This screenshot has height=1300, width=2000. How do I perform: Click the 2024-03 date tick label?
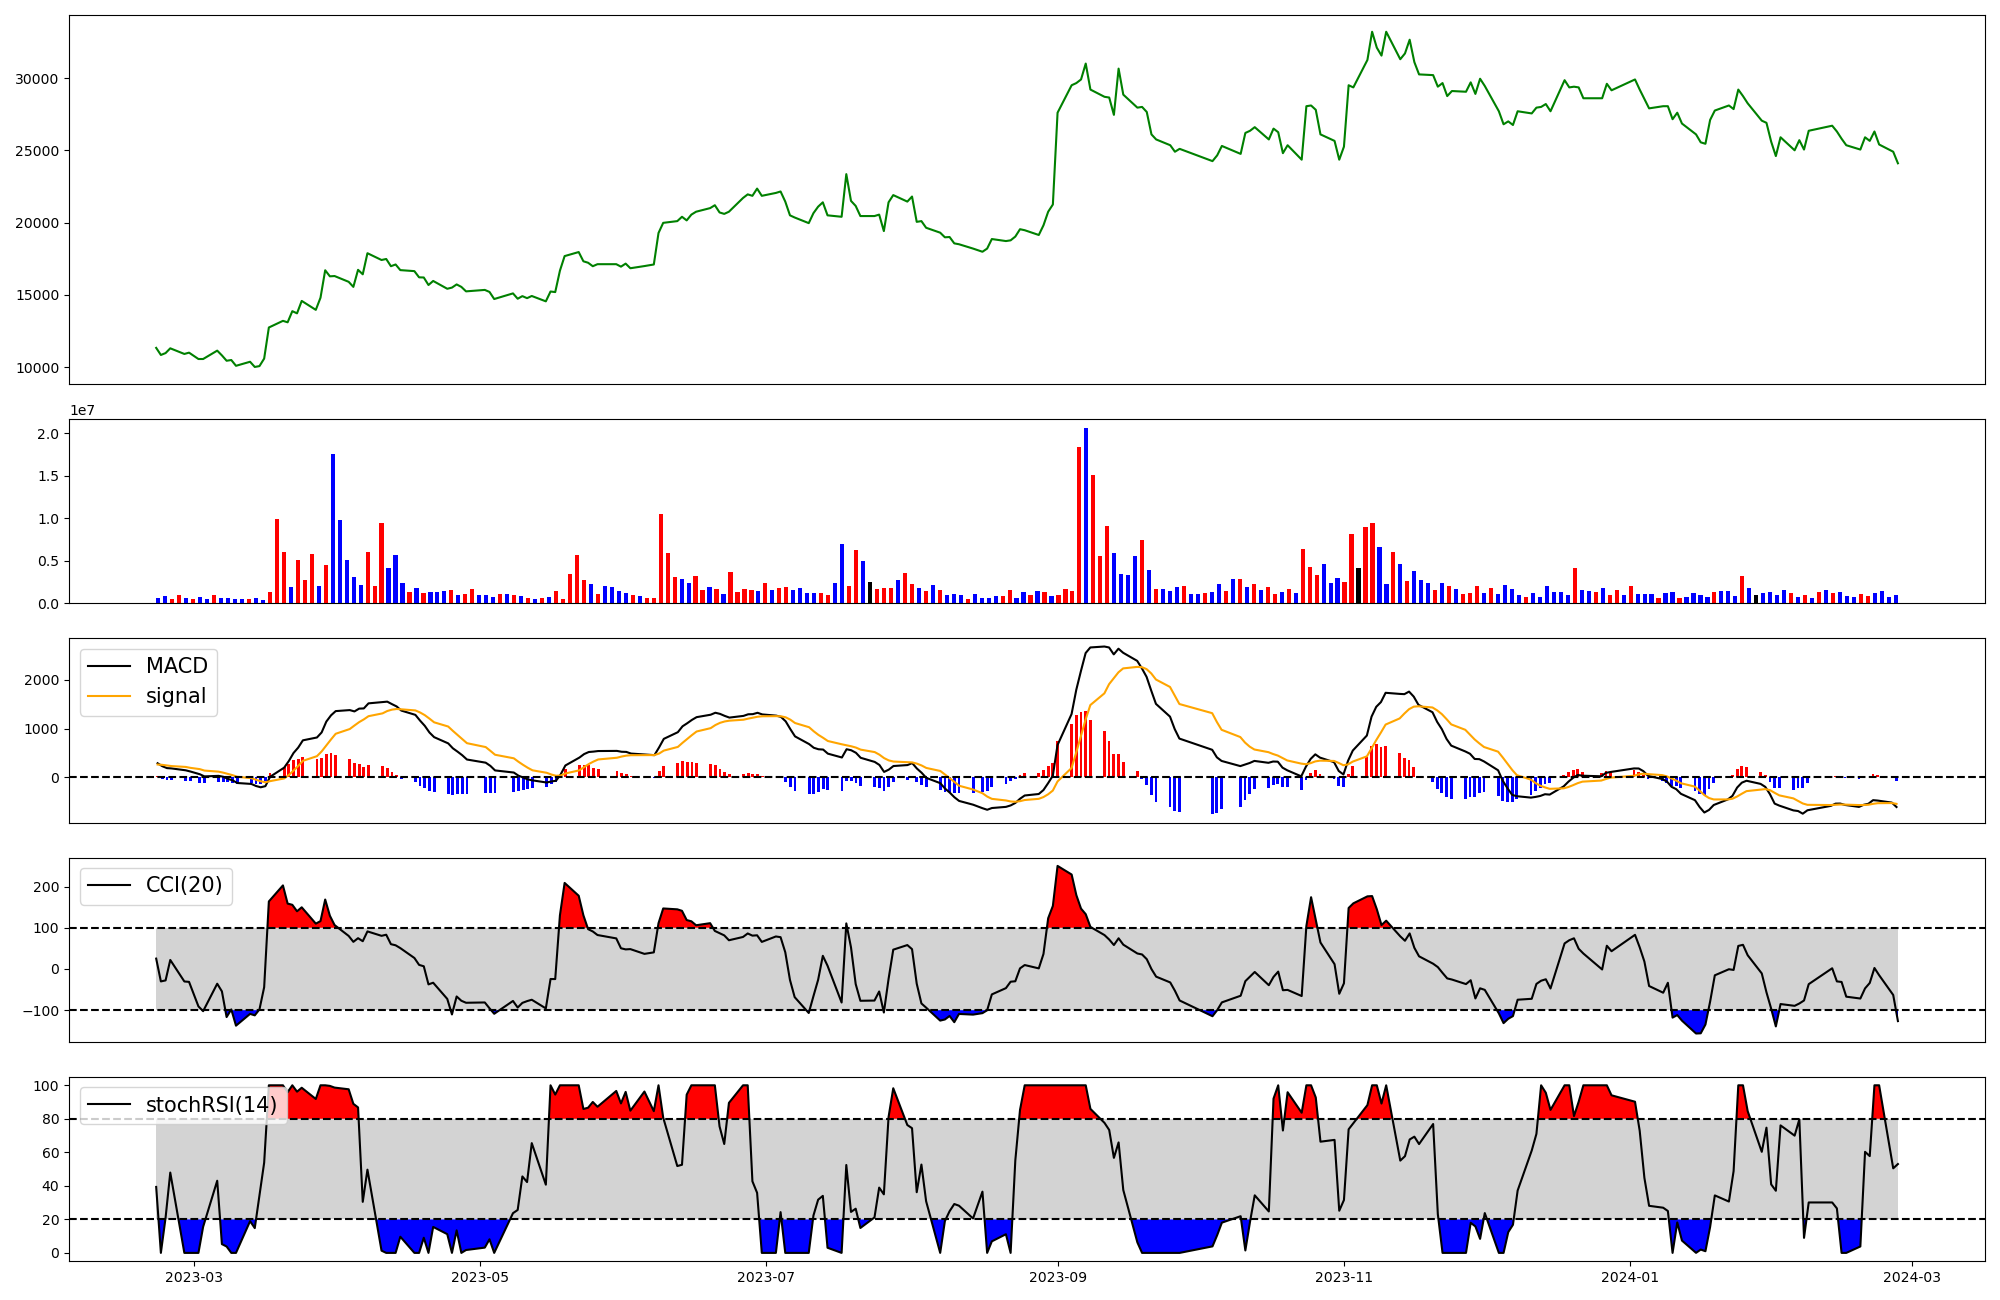pos(1912,1277)
